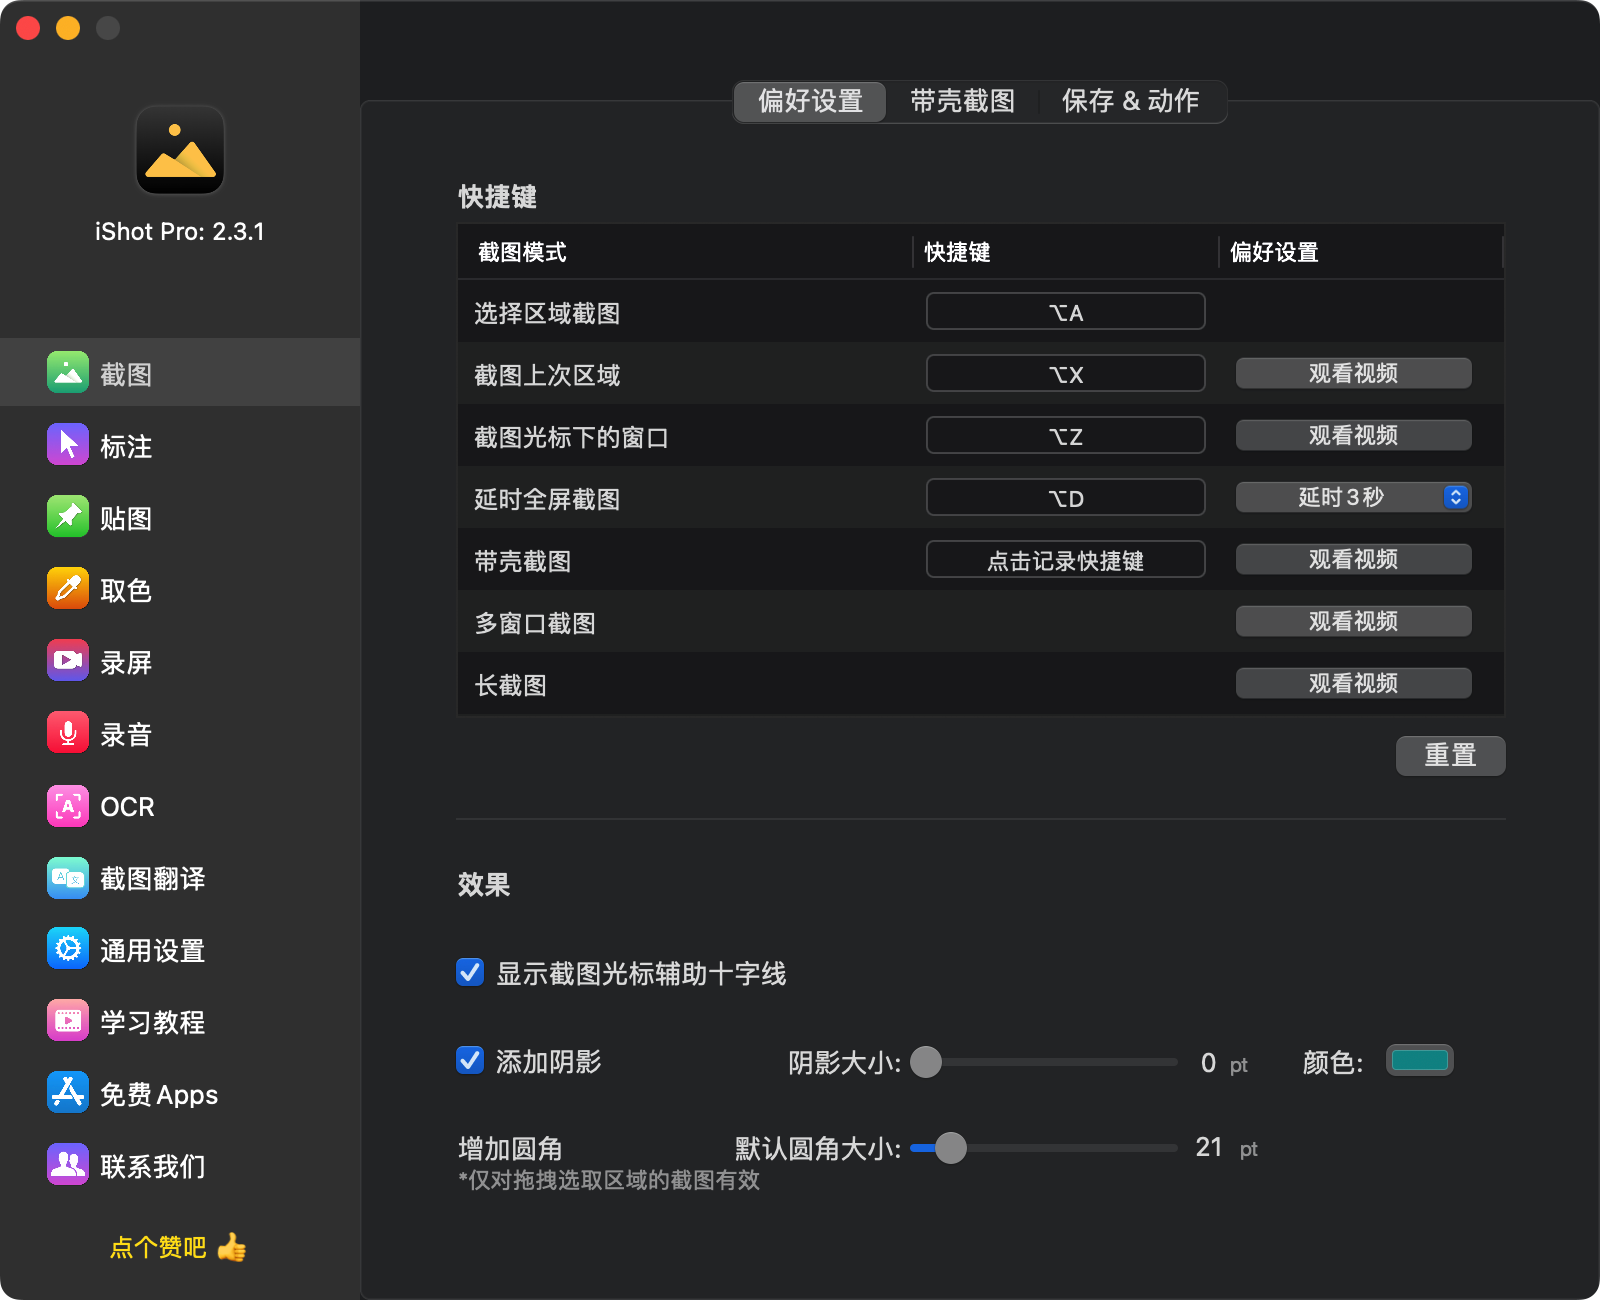This screenshot has height=1300, width=1600.
Task: Select the OCR icon in sidebar
Action: [67, 806]
